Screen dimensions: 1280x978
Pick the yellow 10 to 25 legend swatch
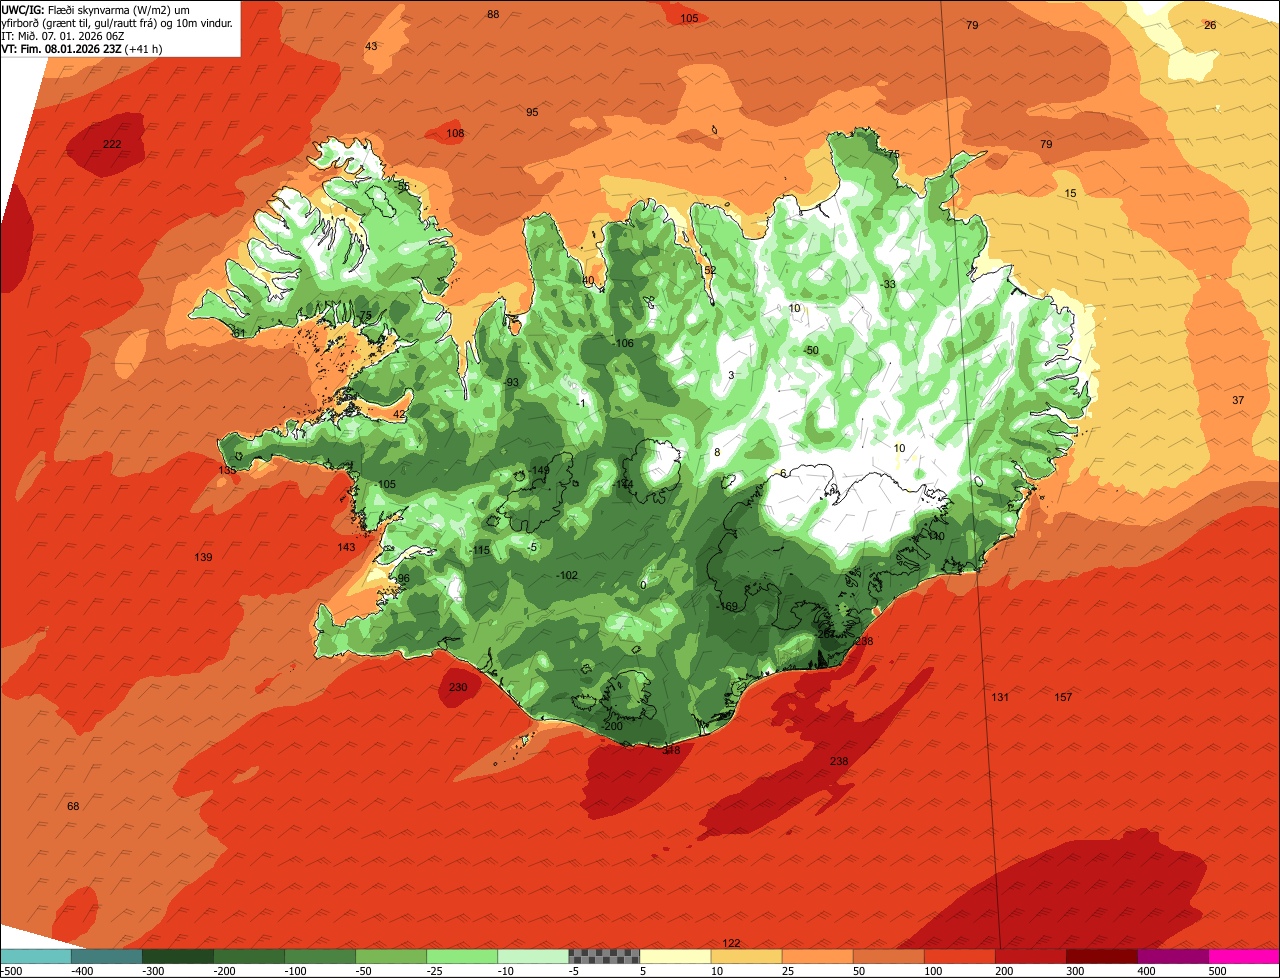tap(746, 956)
